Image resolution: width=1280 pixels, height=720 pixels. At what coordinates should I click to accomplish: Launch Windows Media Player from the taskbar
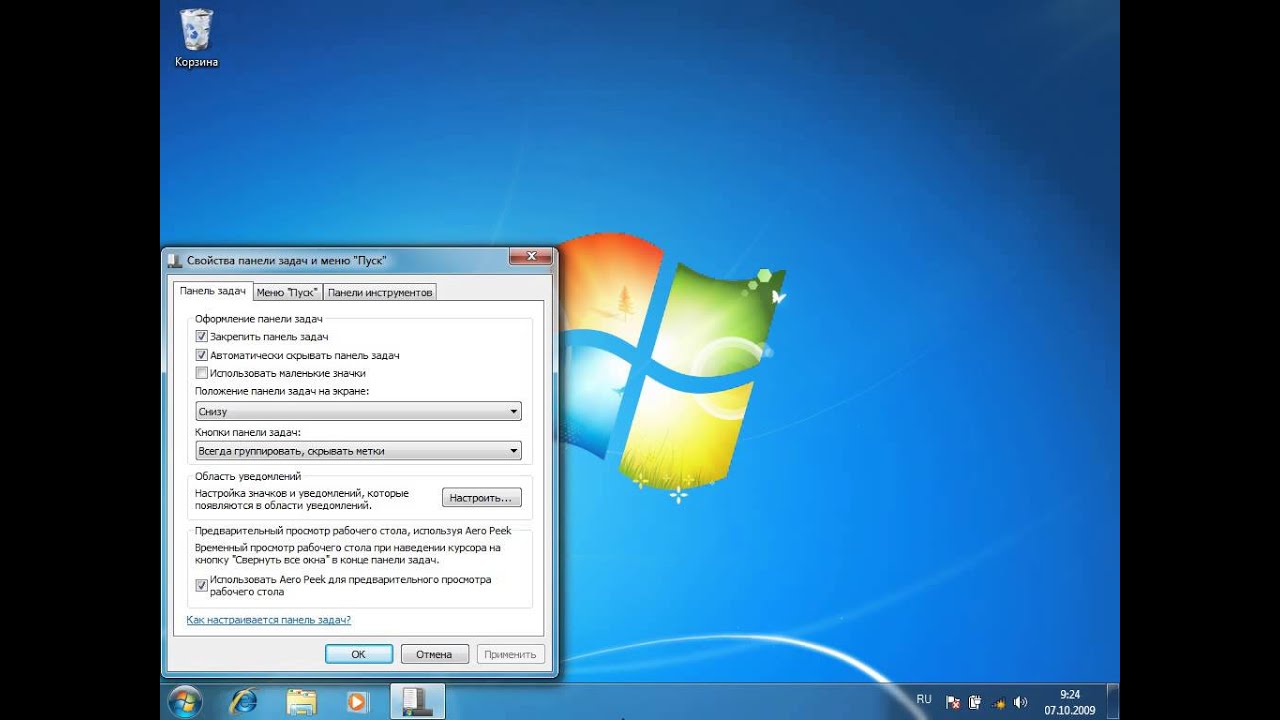click(357, 702)
